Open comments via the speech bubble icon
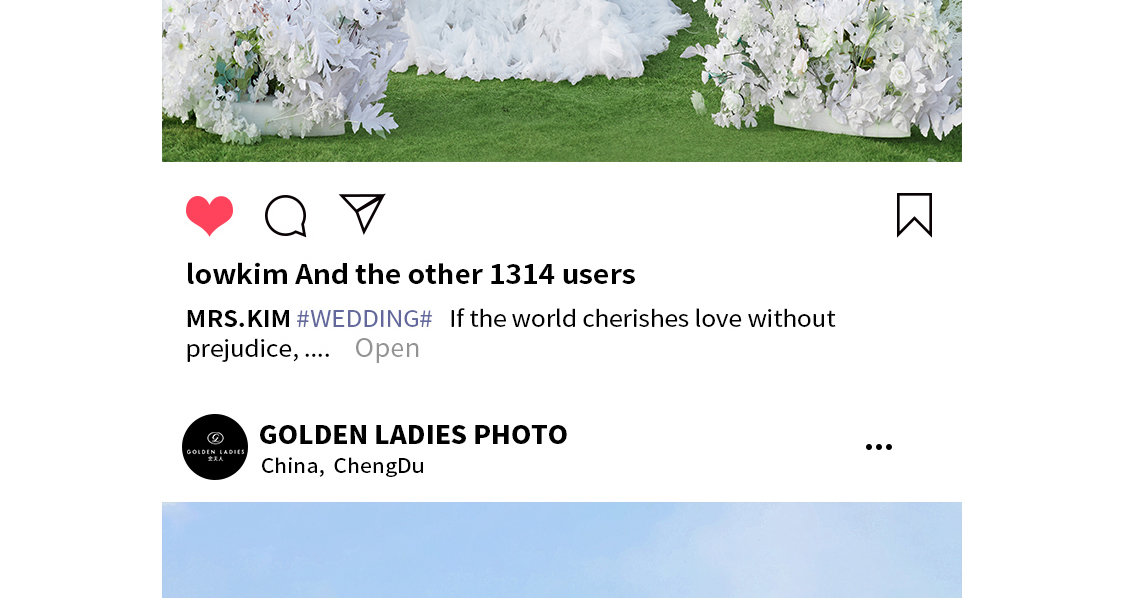The image size is (1125, 598). pyautogui.click(x=286, y=215)
